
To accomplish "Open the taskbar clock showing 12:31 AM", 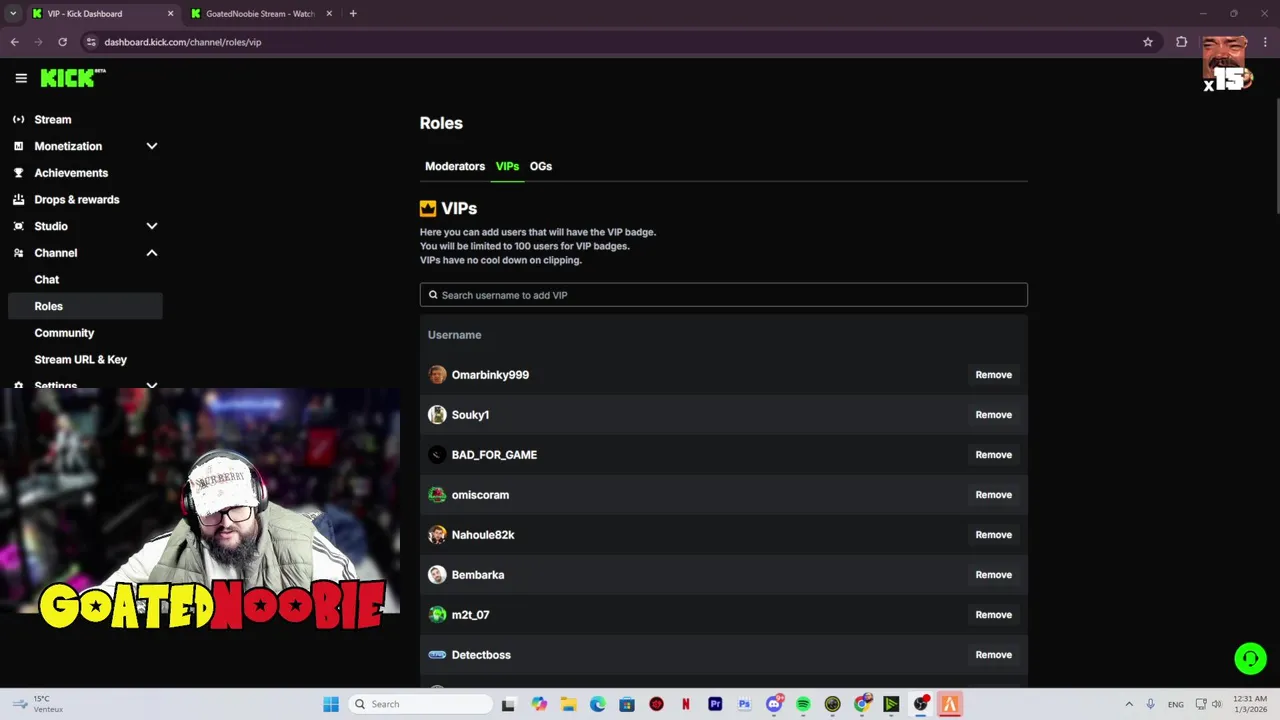I will (1249, 704).
